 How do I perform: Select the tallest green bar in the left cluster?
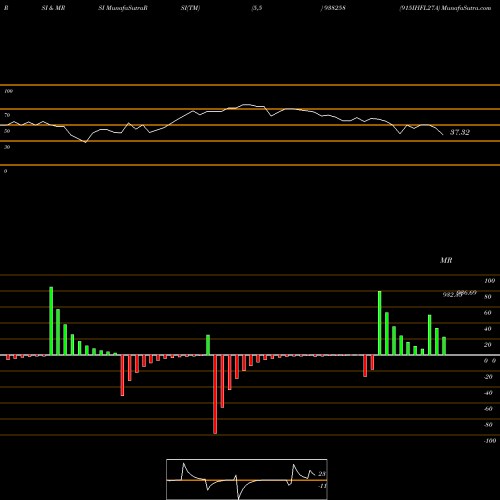tap(51, 321)
